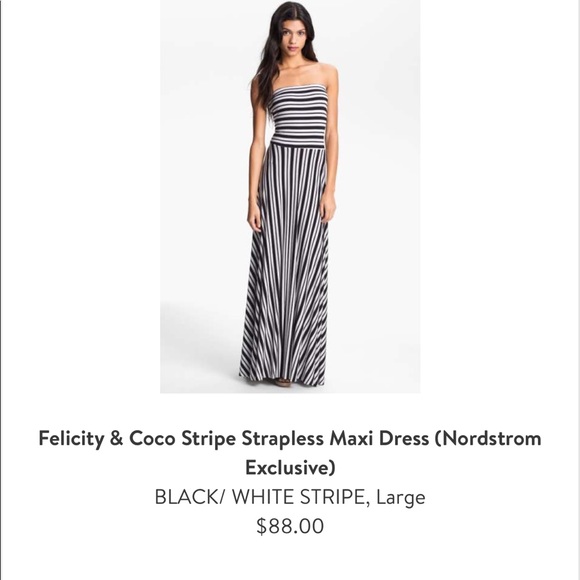Click the word Strapless in the title
The width and height of the screenshot is (580, 580).
(283, 439)
